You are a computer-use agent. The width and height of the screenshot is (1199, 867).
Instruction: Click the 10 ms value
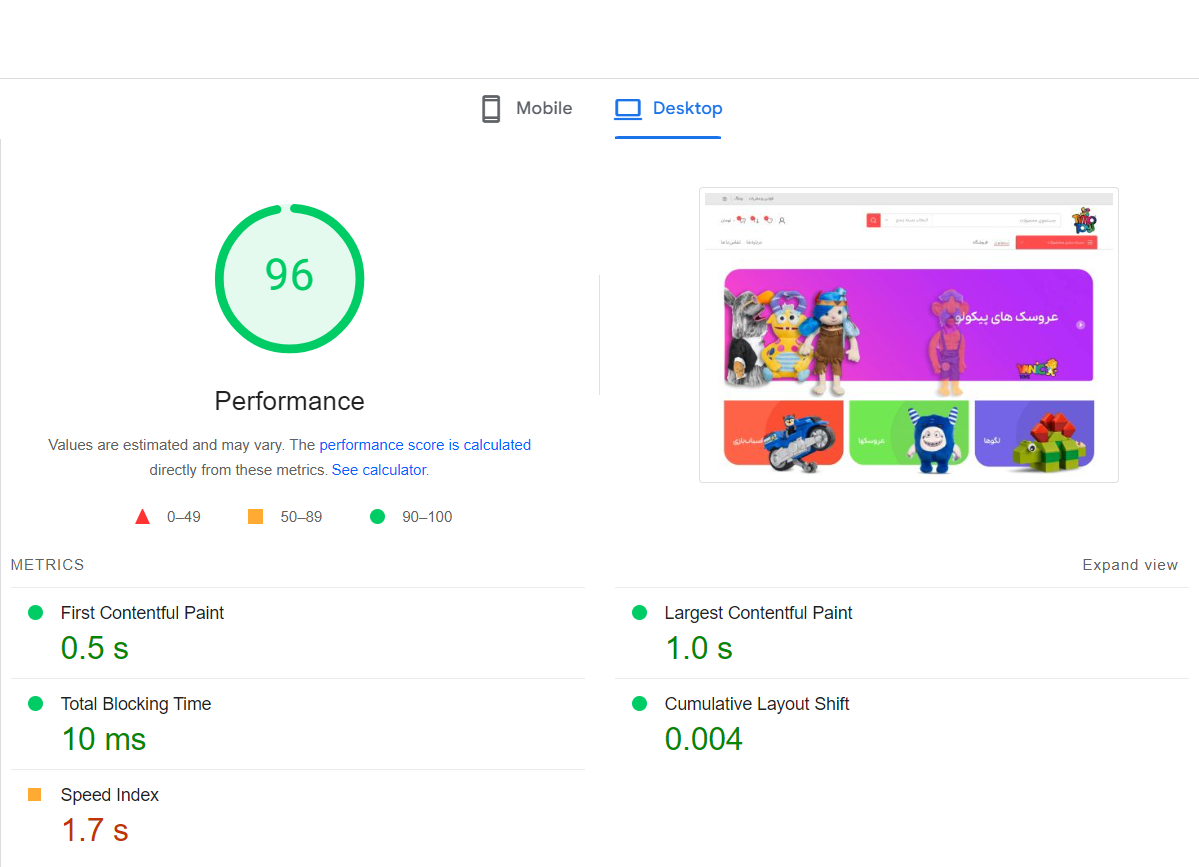pos(103,739)
